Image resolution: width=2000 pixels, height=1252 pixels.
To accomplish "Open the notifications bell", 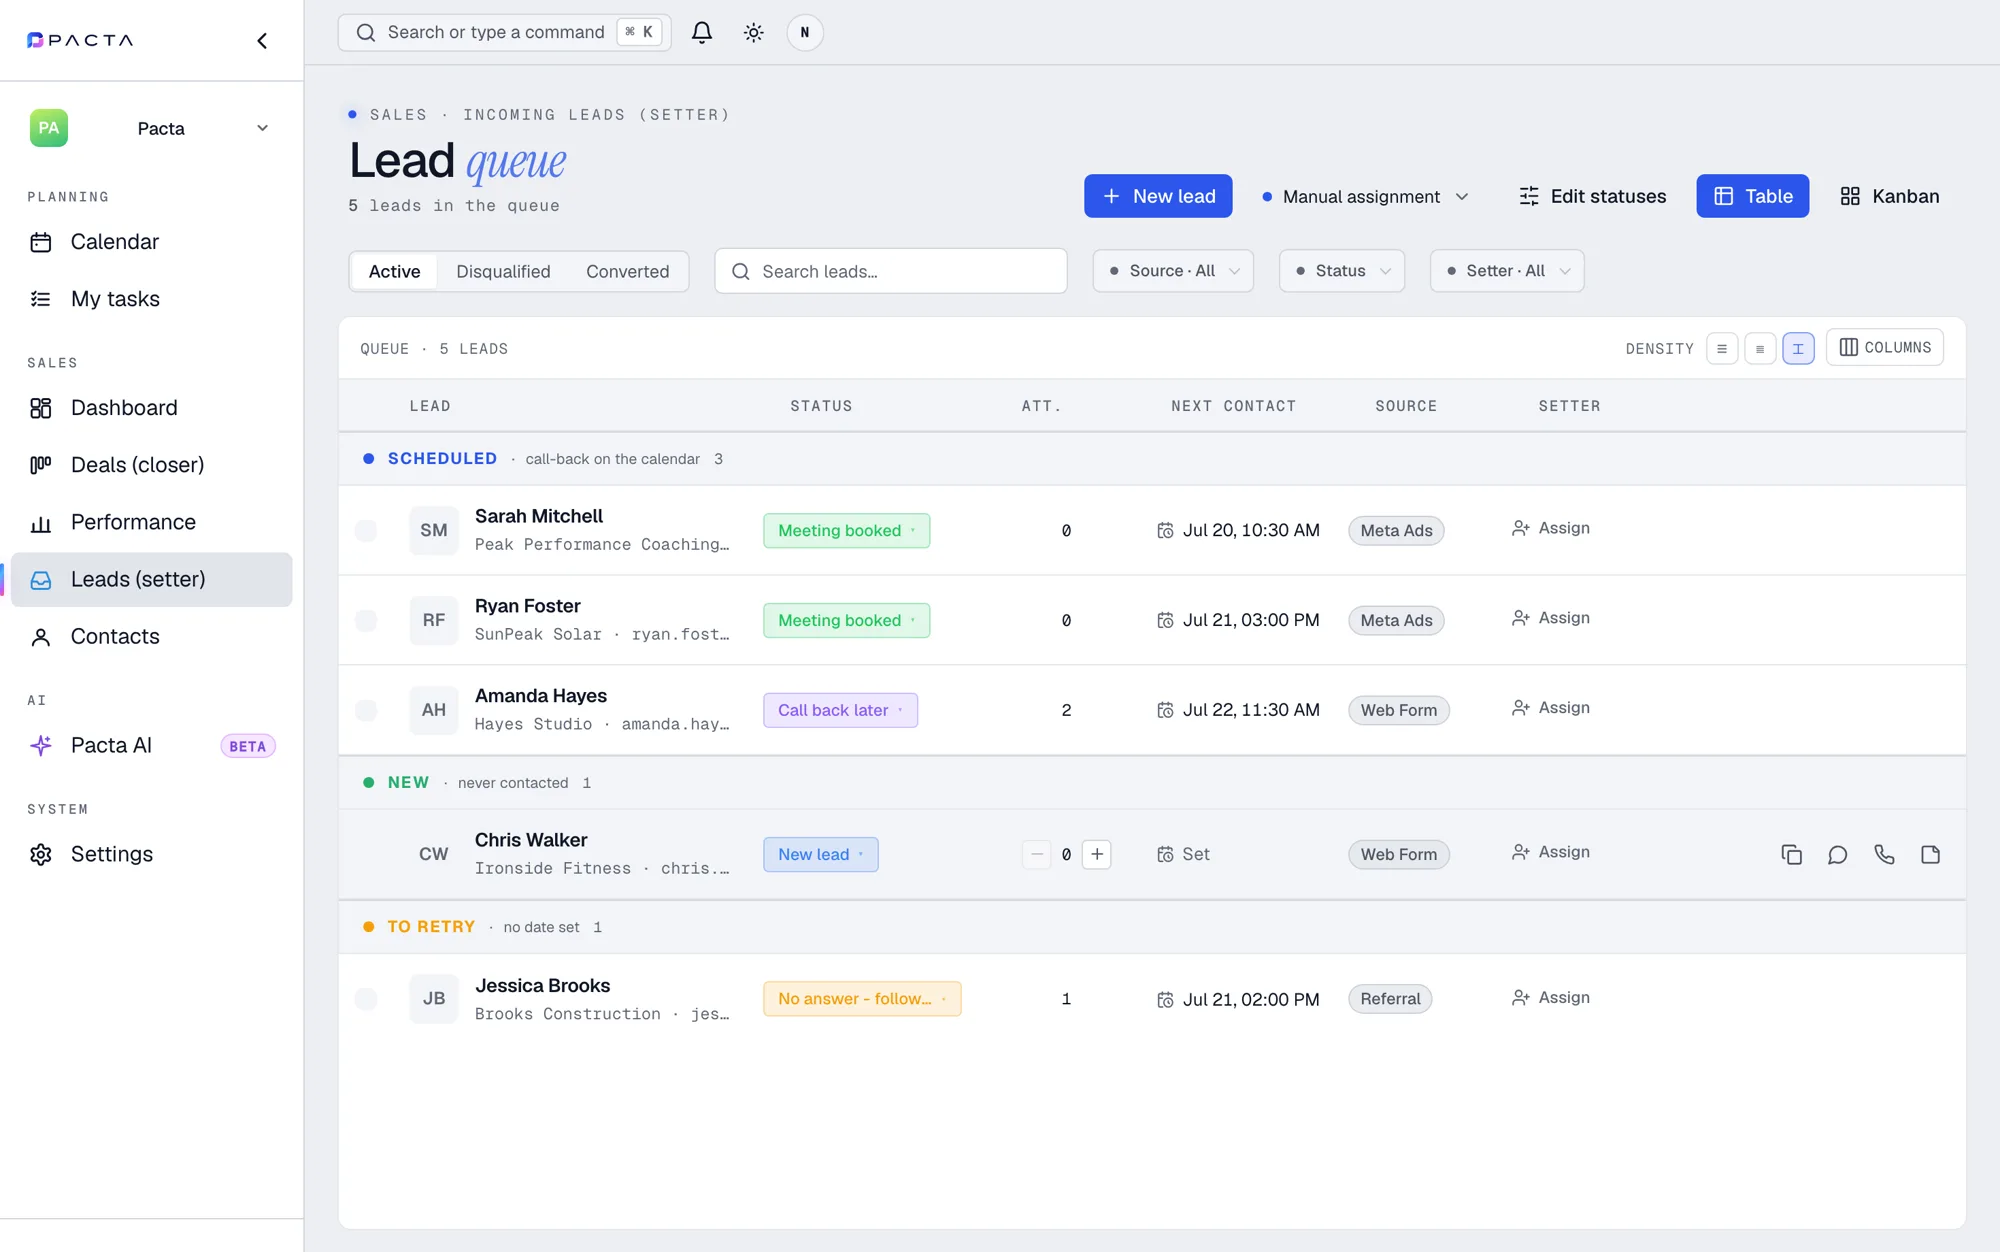I will coord(702,32).
